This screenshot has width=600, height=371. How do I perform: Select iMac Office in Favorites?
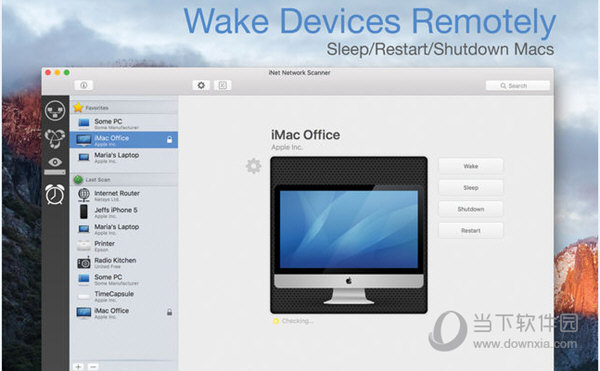click(x=124, y=140)
